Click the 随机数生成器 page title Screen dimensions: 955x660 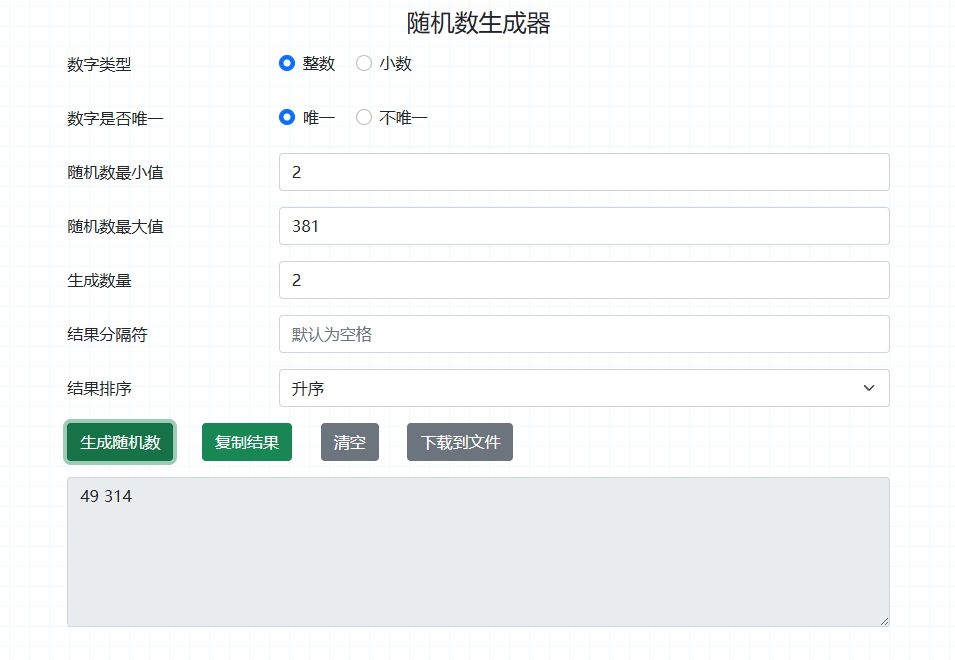pos(478,23)
